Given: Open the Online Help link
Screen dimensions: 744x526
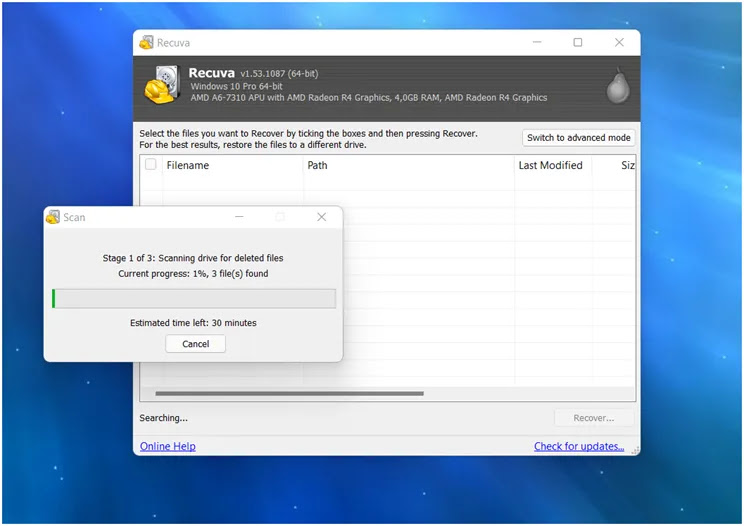Looking at the screenshot, I should [167, 446].
